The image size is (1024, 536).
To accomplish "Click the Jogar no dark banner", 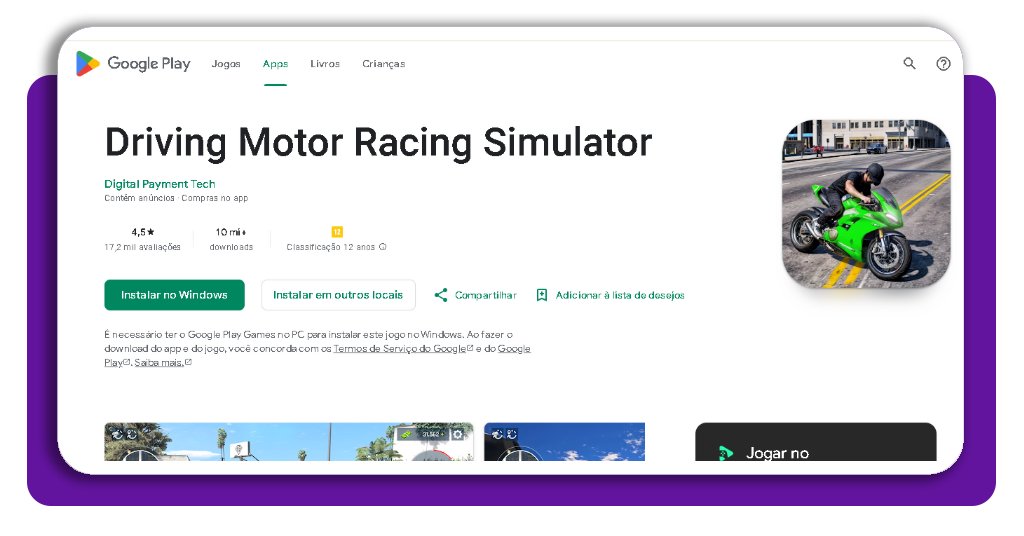I will 816,443.
